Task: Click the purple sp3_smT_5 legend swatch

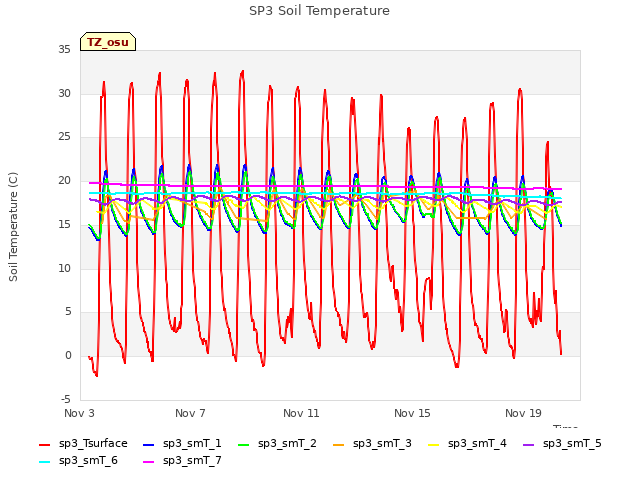Action: pyautogui.click(x=529, y=444)
